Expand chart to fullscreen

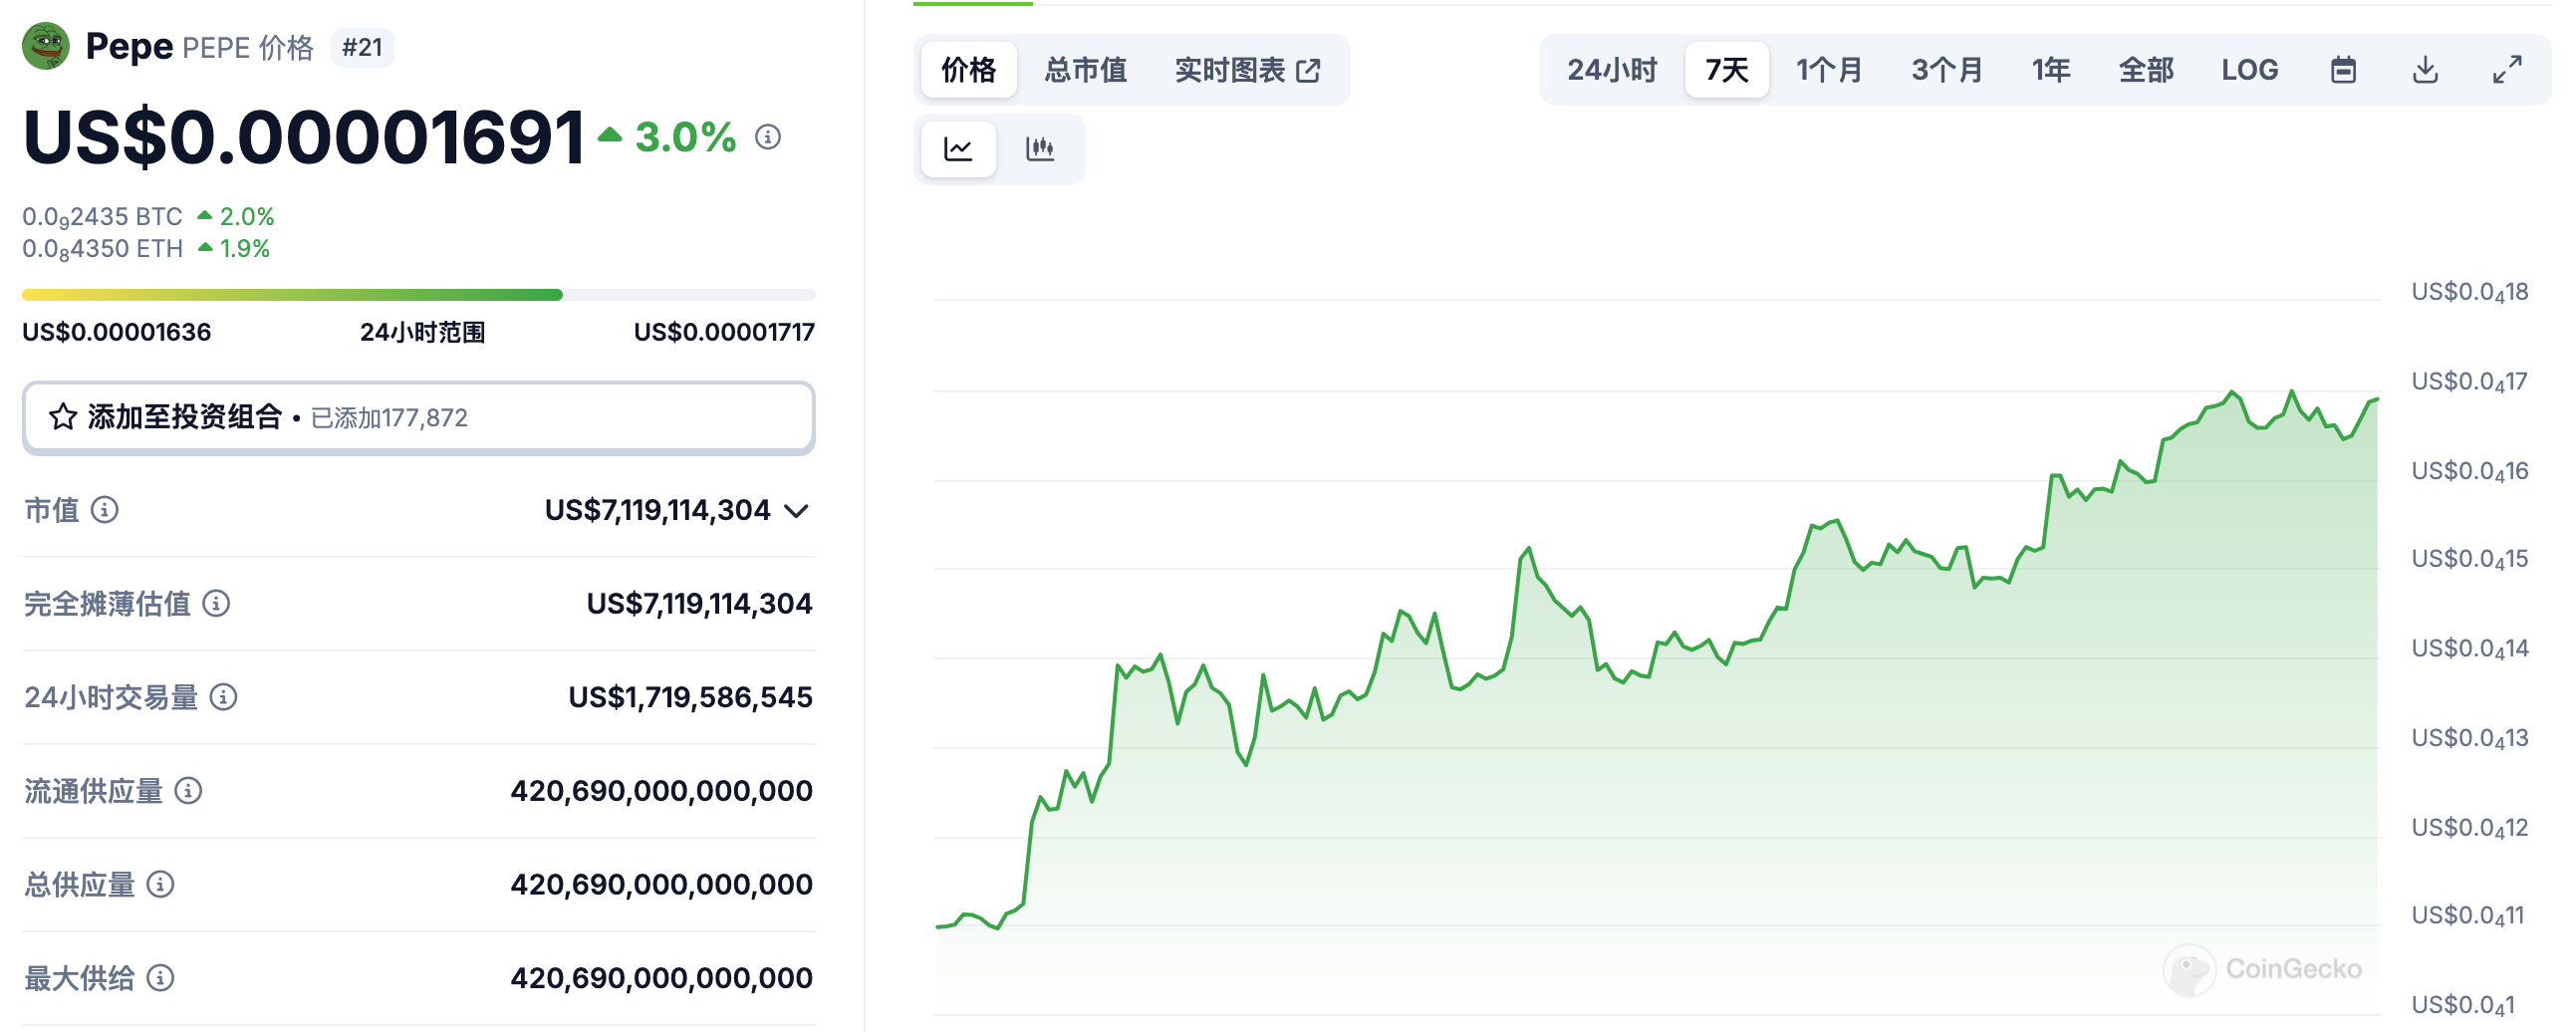[2507, 70]
